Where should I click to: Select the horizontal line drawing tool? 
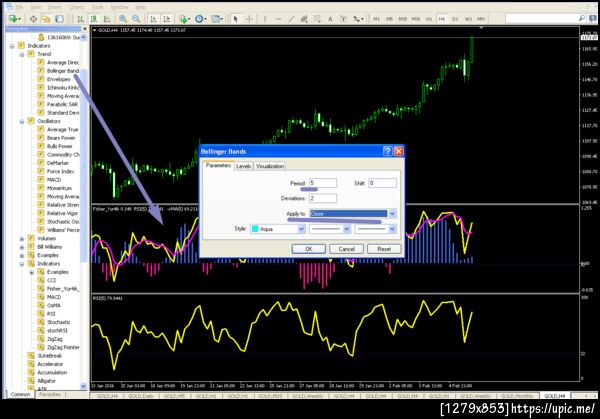(278, 19)
